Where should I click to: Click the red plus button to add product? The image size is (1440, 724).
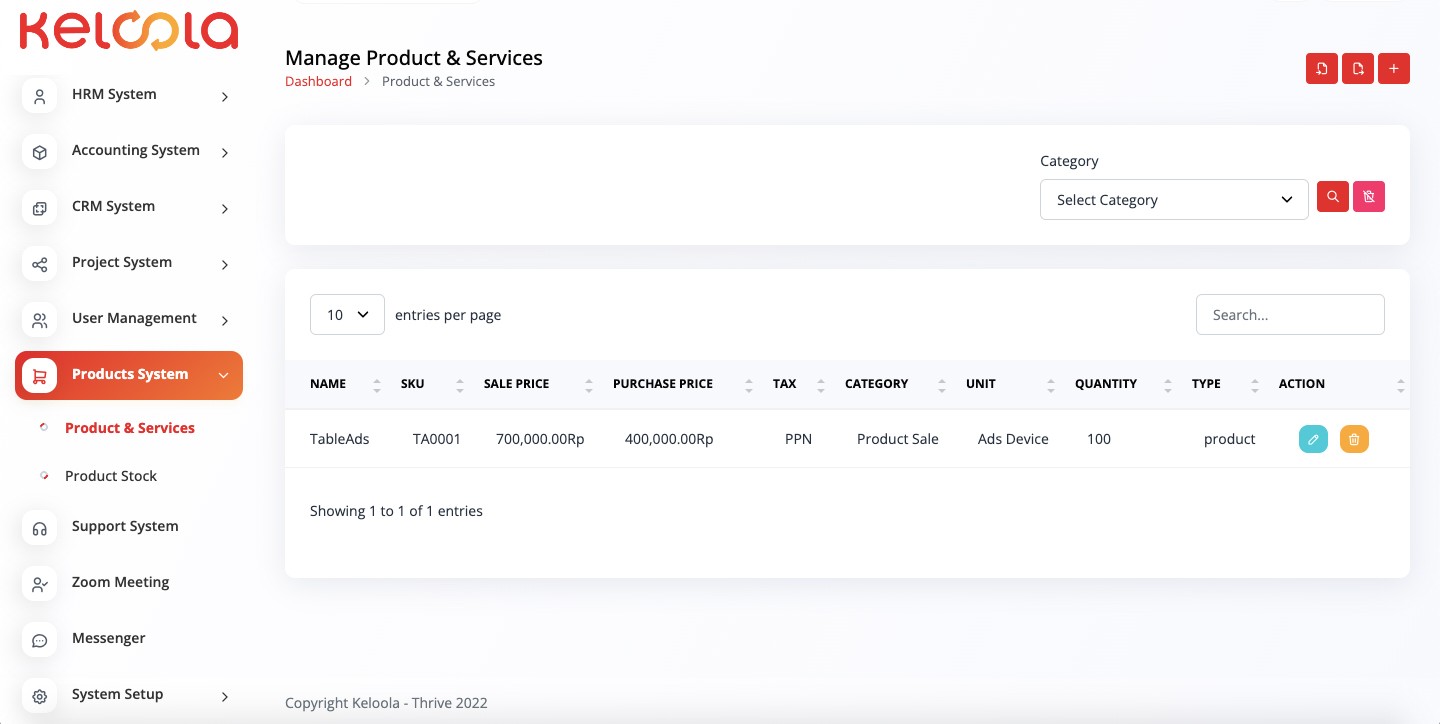[1393, 69]
